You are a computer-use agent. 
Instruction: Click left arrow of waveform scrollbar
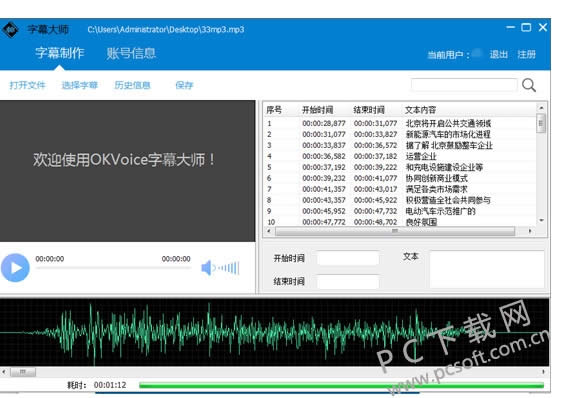(4, 372)
